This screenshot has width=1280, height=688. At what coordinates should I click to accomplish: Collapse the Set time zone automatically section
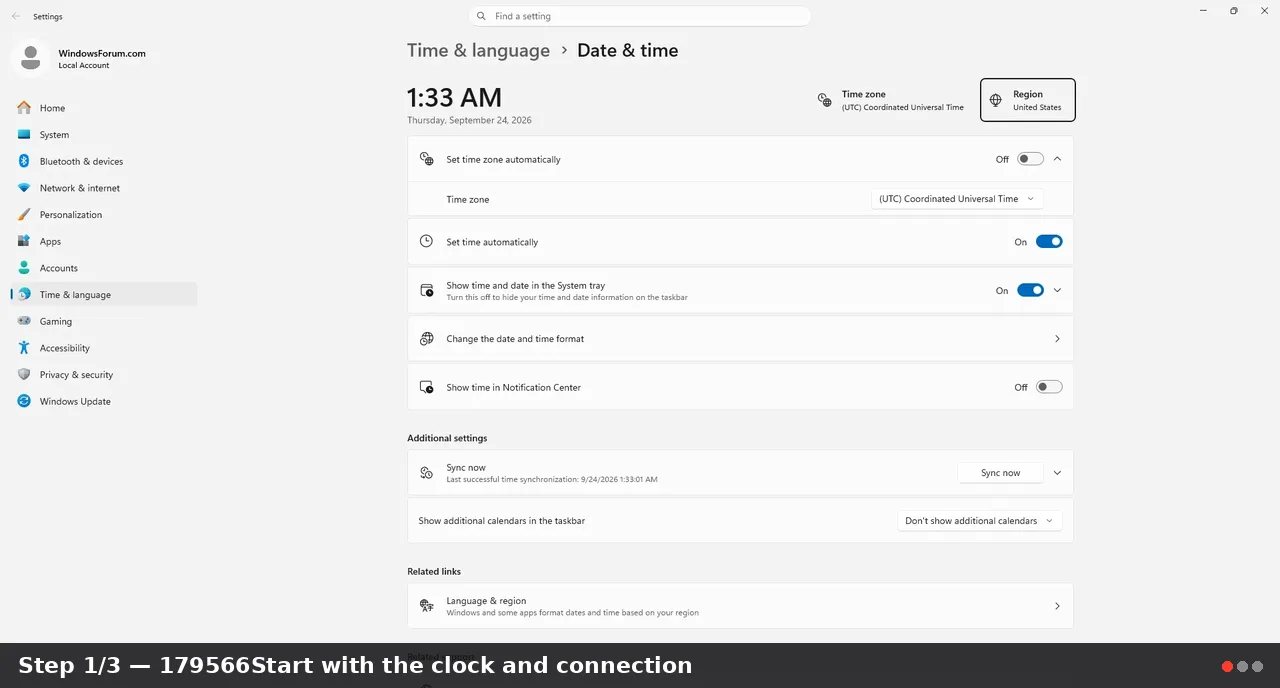click(1057, 159)
